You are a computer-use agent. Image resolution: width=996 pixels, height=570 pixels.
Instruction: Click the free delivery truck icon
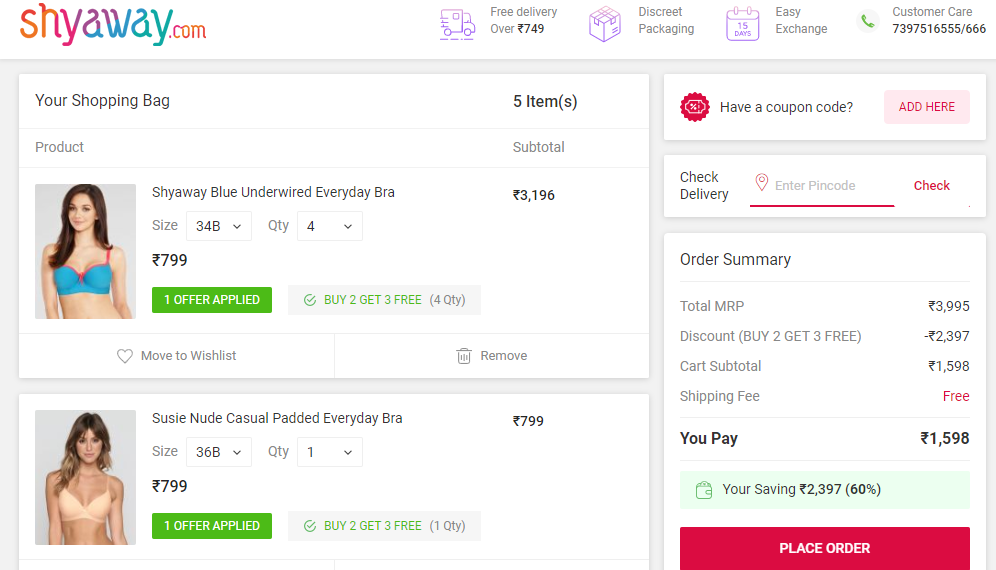457,25
